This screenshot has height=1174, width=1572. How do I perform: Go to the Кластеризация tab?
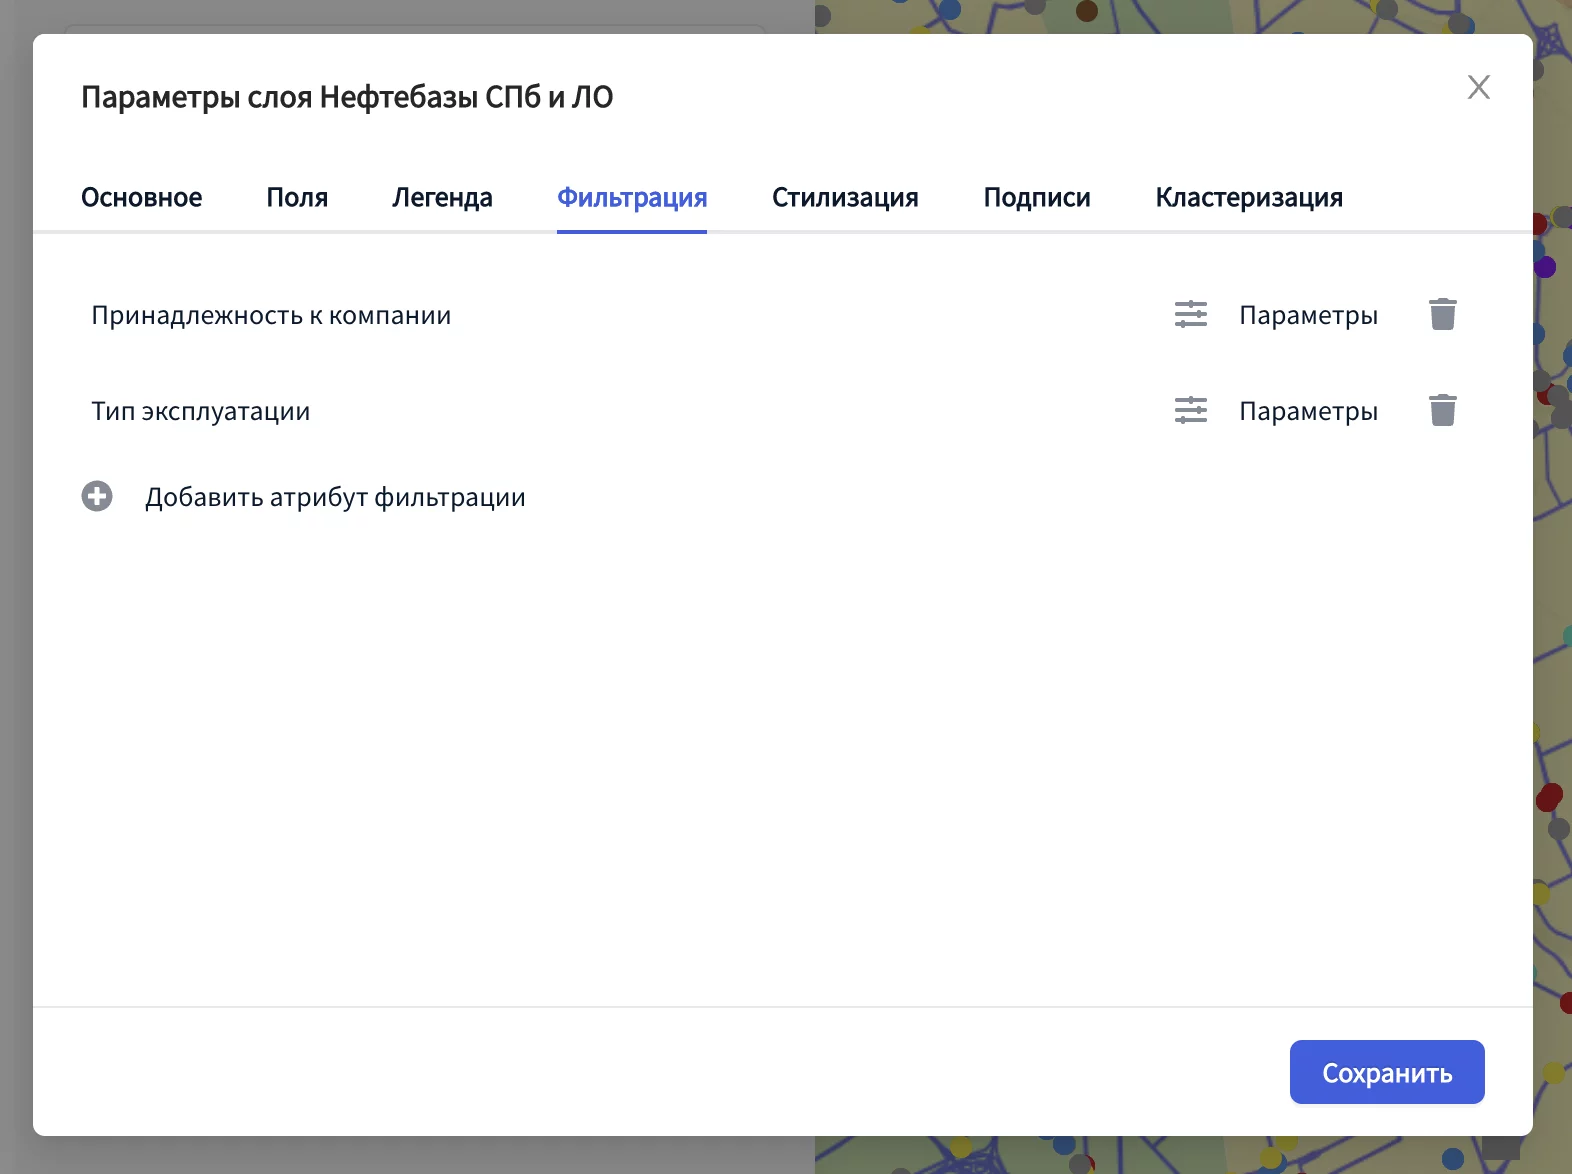click(x=1249, y=198)
